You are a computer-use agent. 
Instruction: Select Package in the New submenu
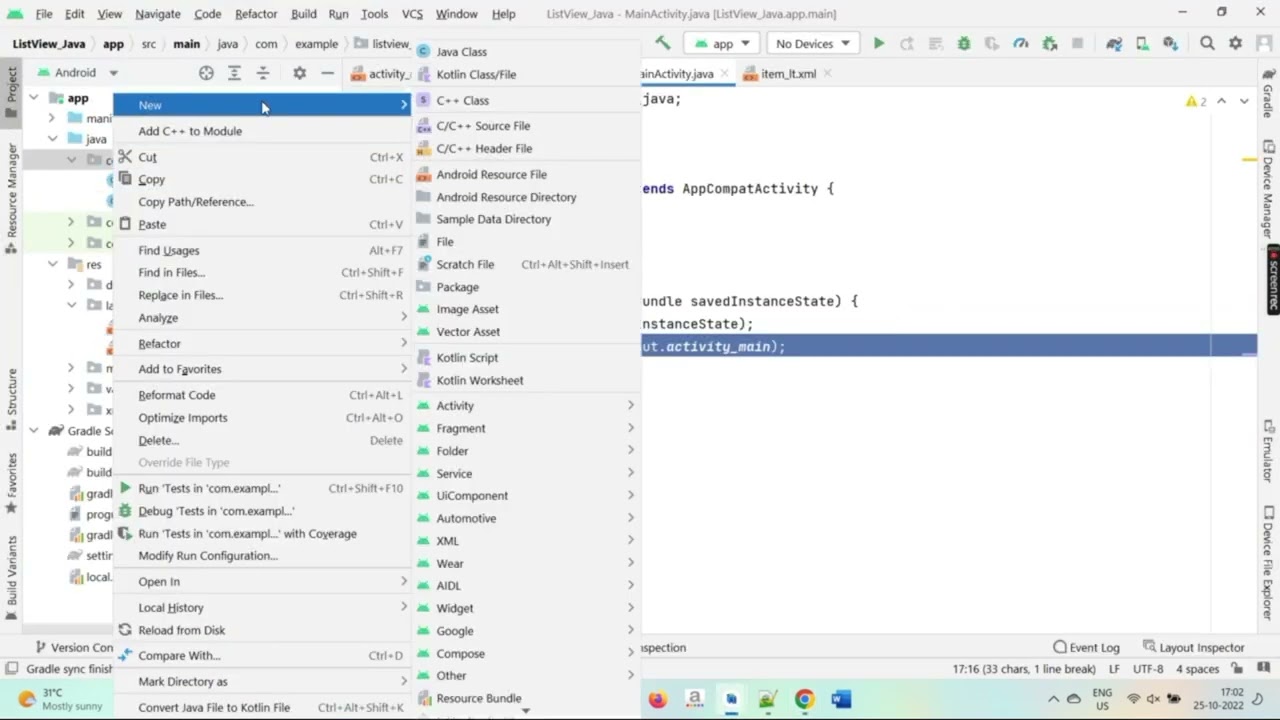tap(527, 287)
